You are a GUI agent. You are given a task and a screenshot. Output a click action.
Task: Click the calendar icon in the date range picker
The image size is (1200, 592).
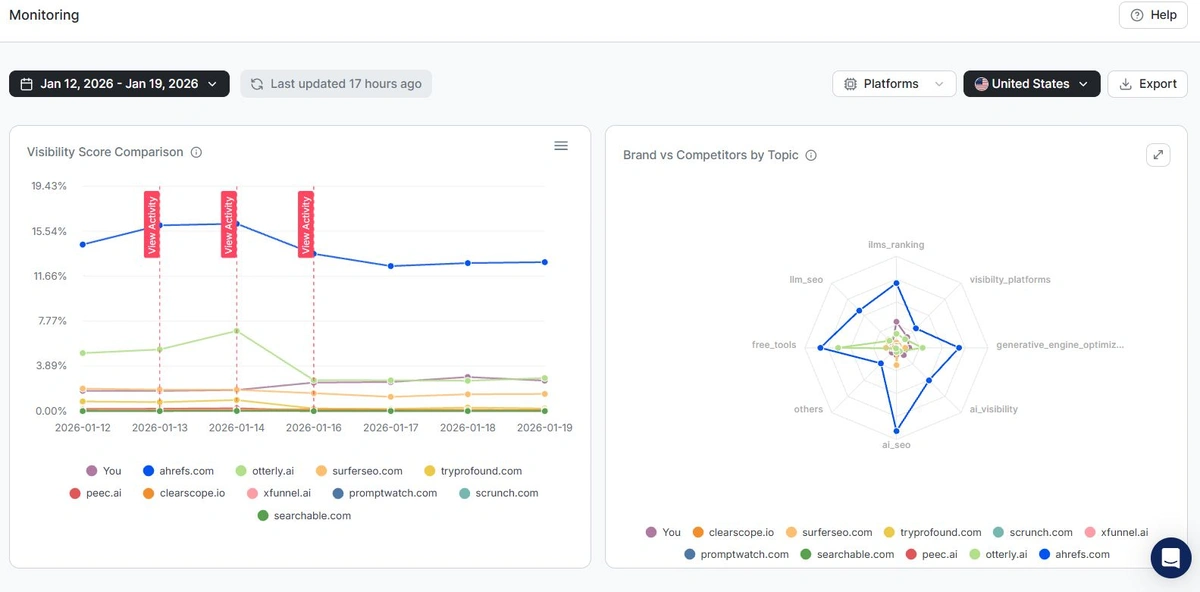[x=26, y=83]
